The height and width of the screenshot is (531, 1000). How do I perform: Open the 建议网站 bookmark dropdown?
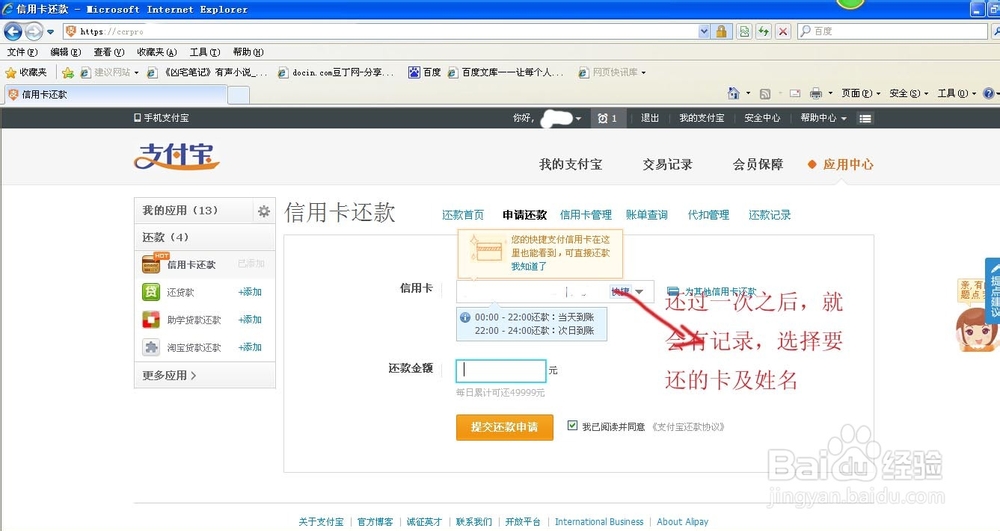109,73
